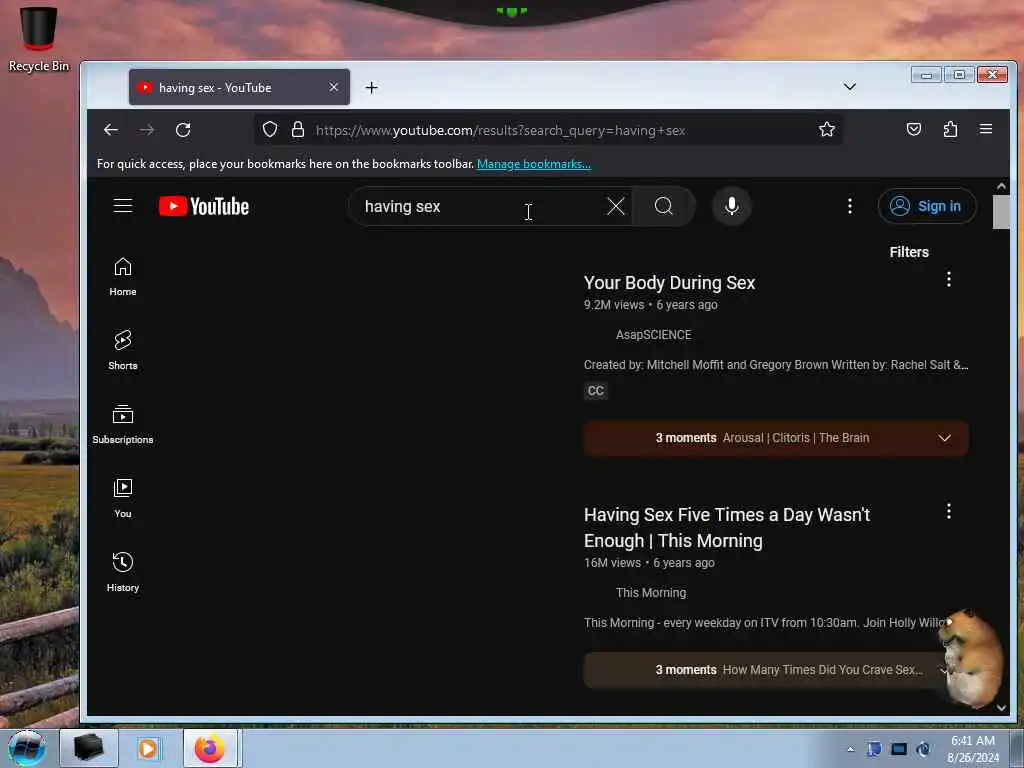Viewport: 1024px width, 768px height.
Task: Go back with the browser back arrow
Action: click(x=111, y=130)
